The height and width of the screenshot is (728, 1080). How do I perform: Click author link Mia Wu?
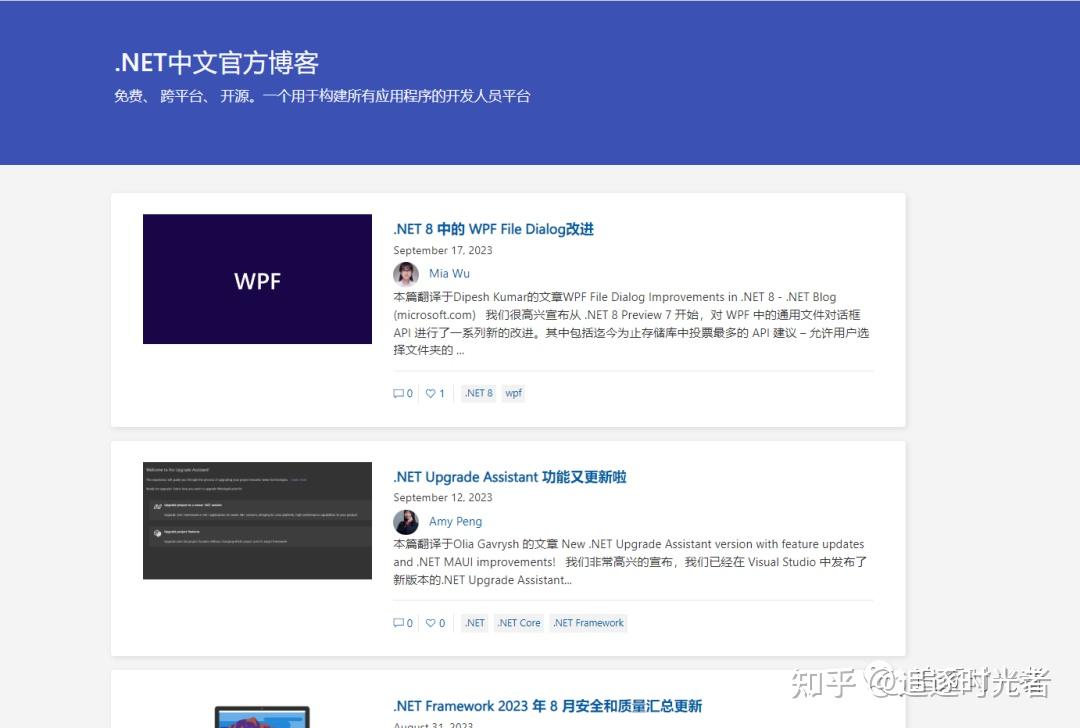[x=450, y=273]
